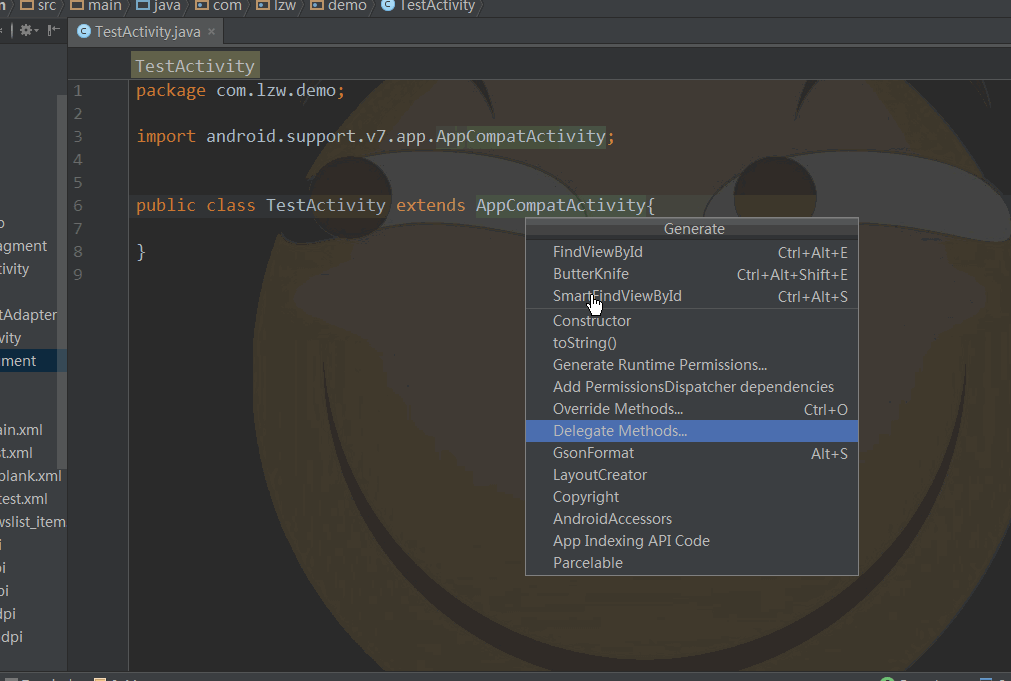1011x681 pixels.
Task: Close the TestActivity.java editor tab
Action: 211,32
